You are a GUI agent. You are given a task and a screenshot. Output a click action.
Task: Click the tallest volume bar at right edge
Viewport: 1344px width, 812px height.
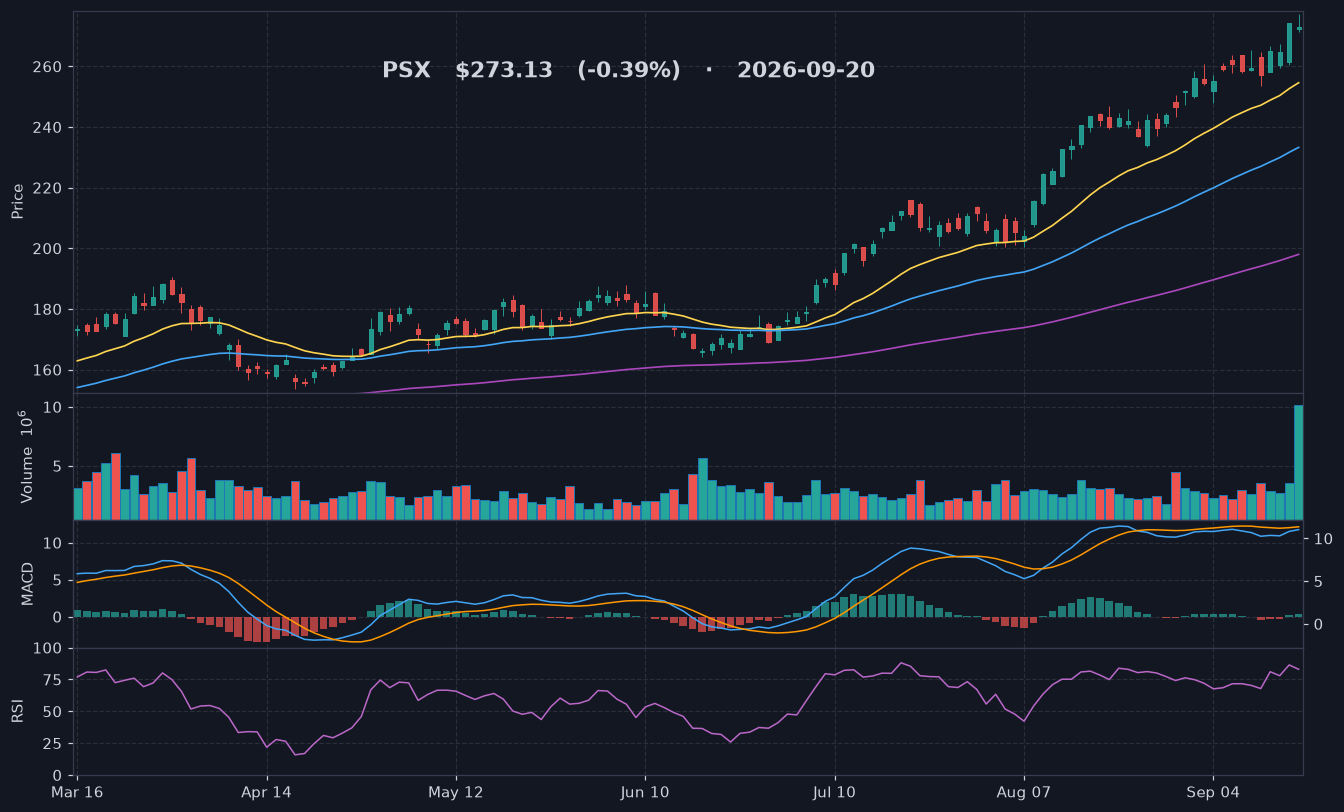pyautogui.click(x=1298, y=462)
